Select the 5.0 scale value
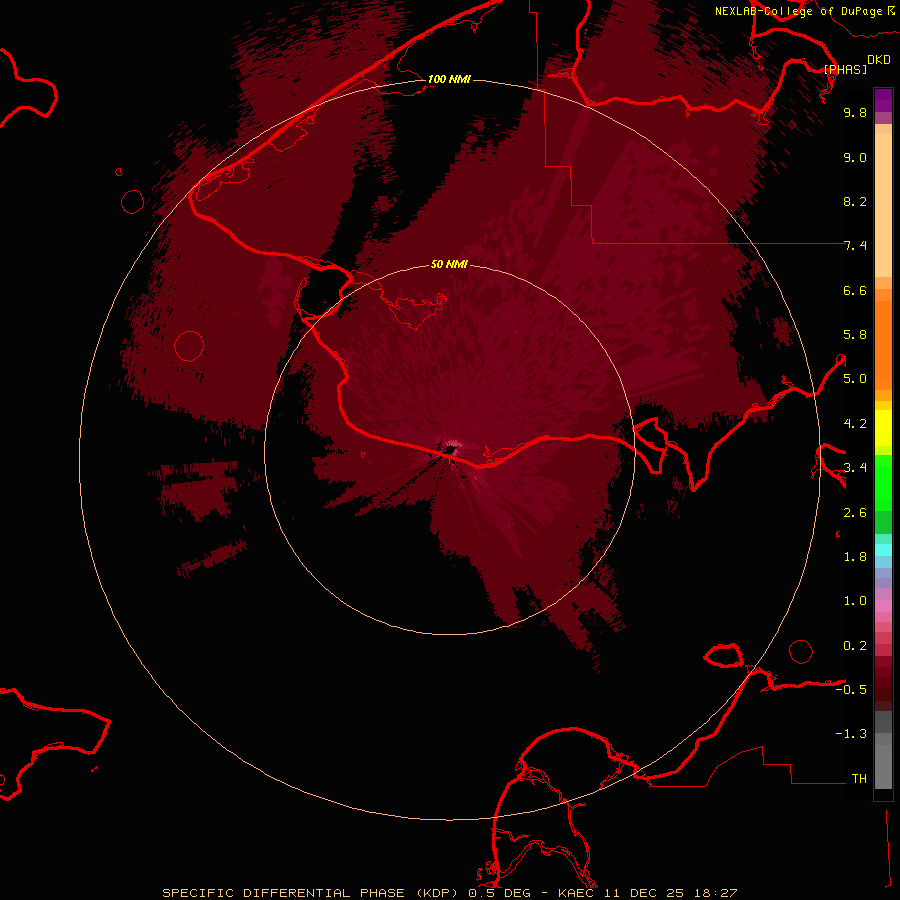900x900 pixels. tap(855, 379)
